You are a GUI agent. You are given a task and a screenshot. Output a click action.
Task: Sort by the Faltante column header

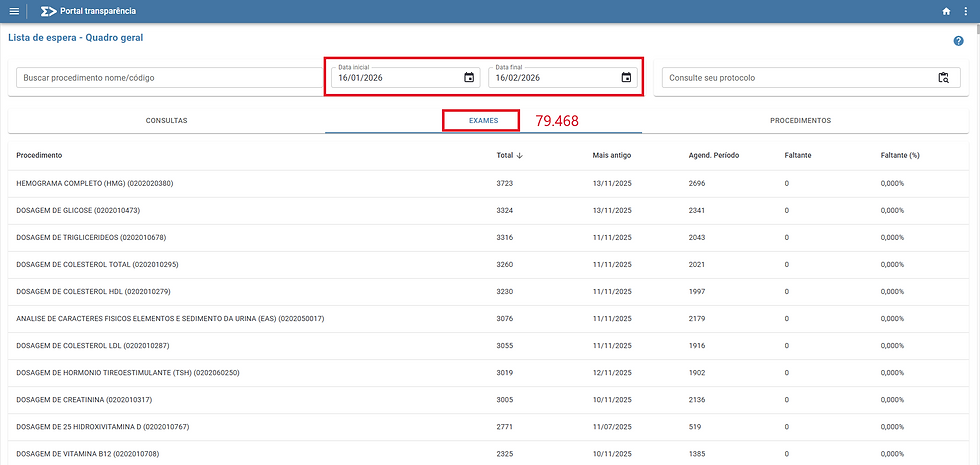(x=798, y=155)
